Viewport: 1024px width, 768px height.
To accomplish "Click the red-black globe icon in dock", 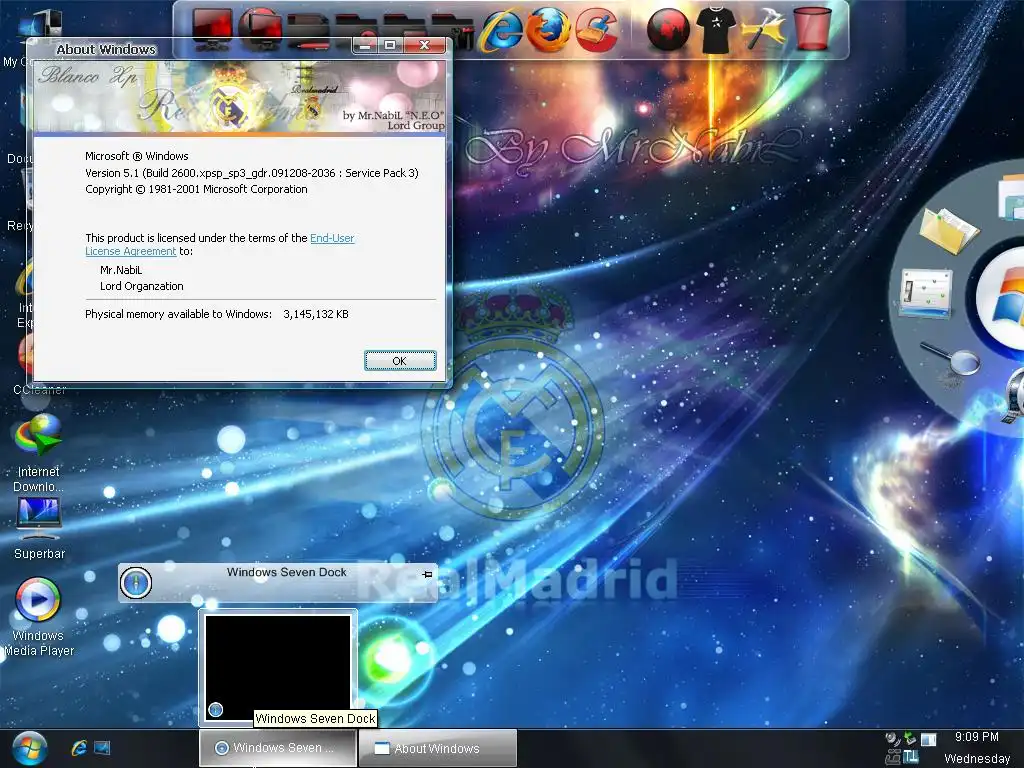I will coord(667,30).
